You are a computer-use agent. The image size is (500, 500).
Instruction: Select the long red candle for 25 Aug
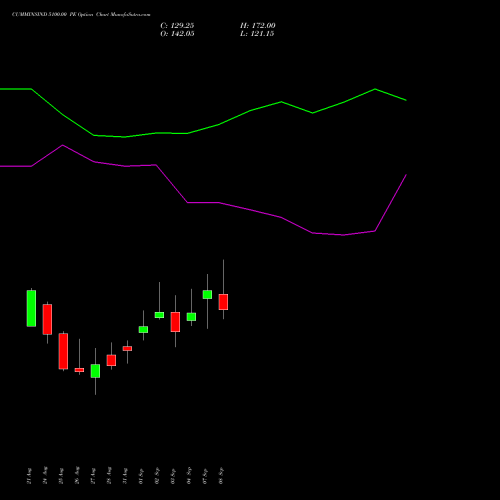point(63,351)
